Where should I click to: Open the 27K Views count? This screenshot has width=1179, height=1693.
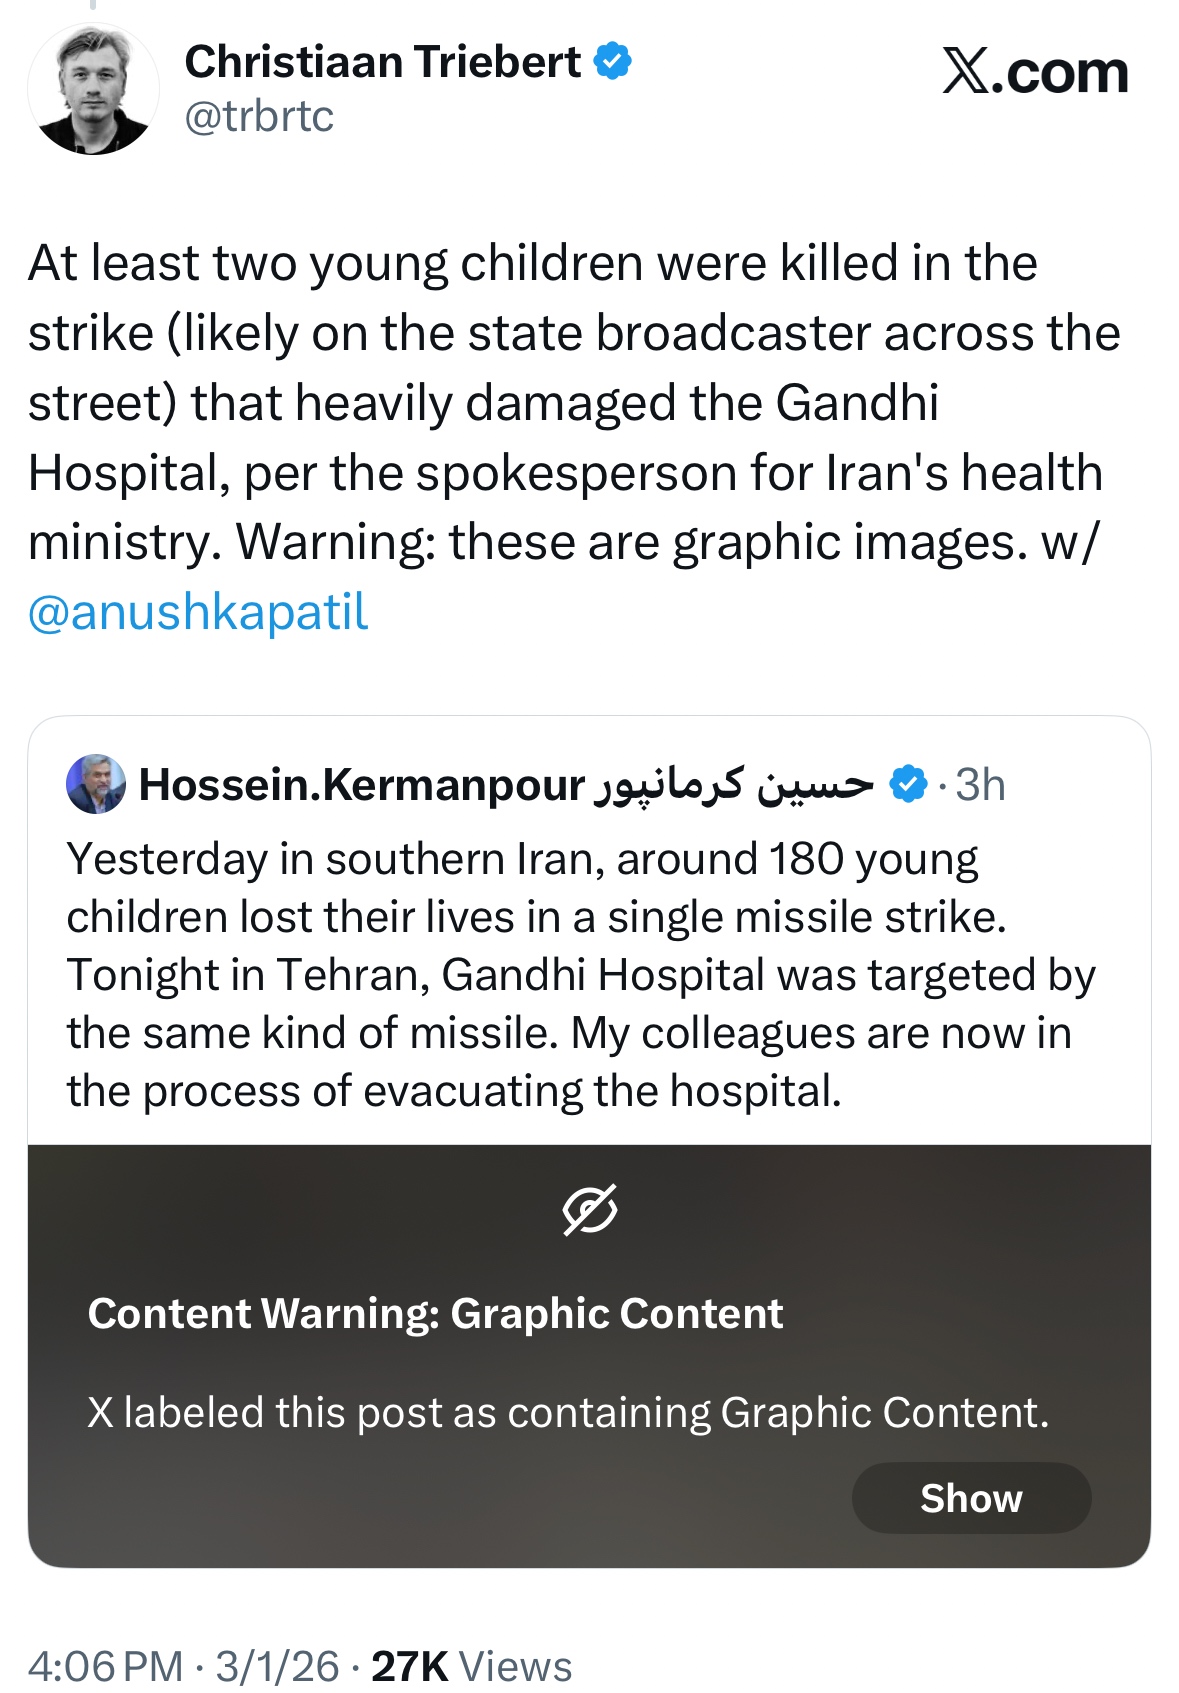[x=472, y=1666]
